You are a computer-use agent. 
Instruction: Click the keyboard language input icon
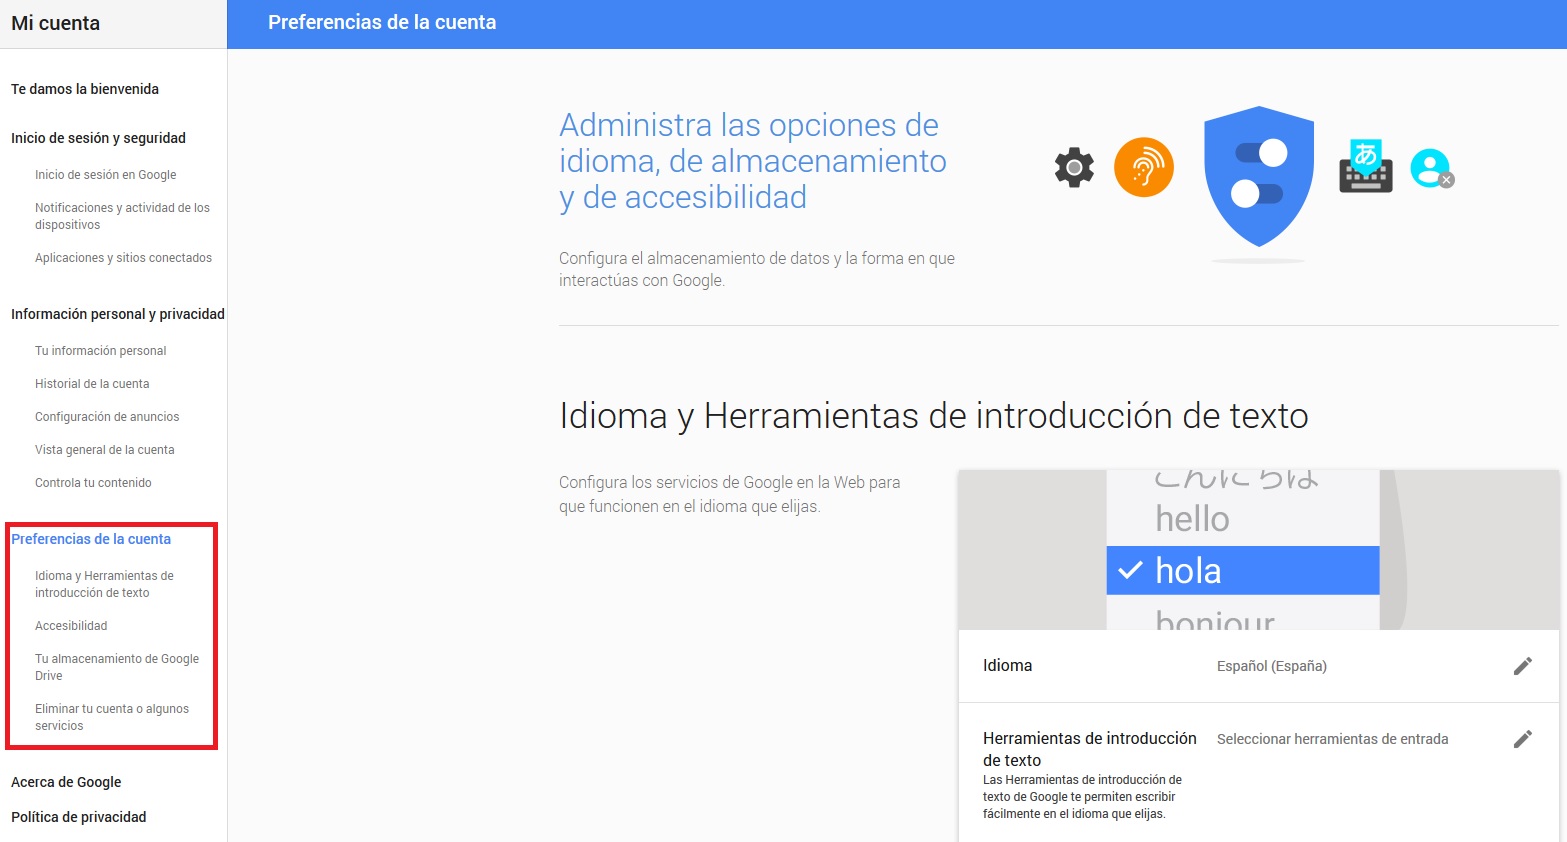pos(1365,166)
